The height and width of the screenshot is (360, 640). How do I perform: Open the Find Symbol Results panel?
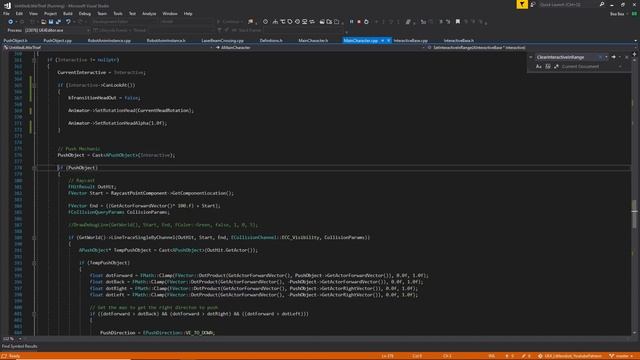tap(20, 347)
